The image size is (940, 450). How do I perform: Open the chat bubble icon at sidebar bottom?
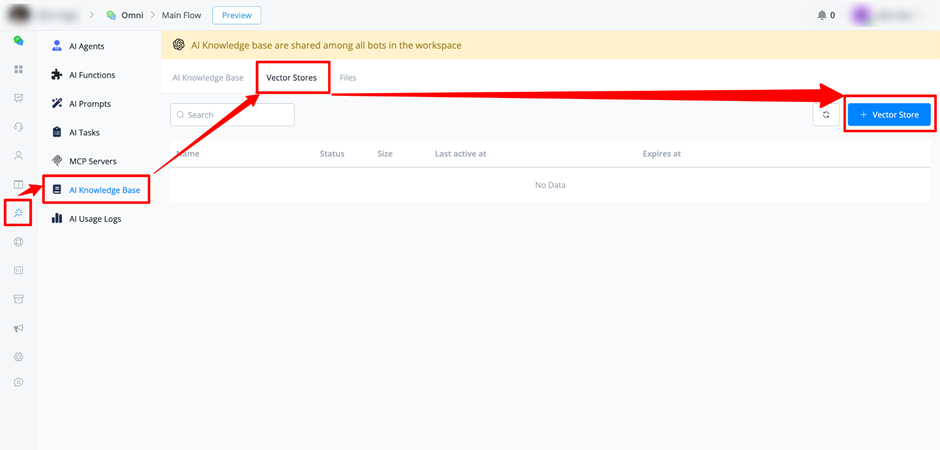19,382
